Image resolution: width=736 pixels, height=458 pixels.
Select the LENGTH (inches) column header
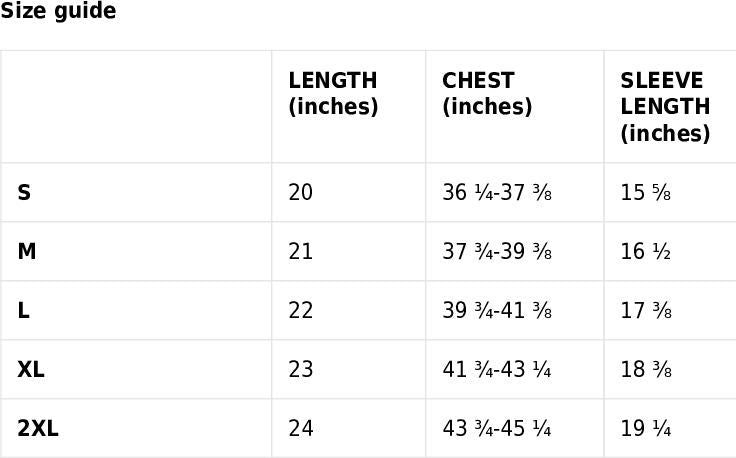coord(333,93)
